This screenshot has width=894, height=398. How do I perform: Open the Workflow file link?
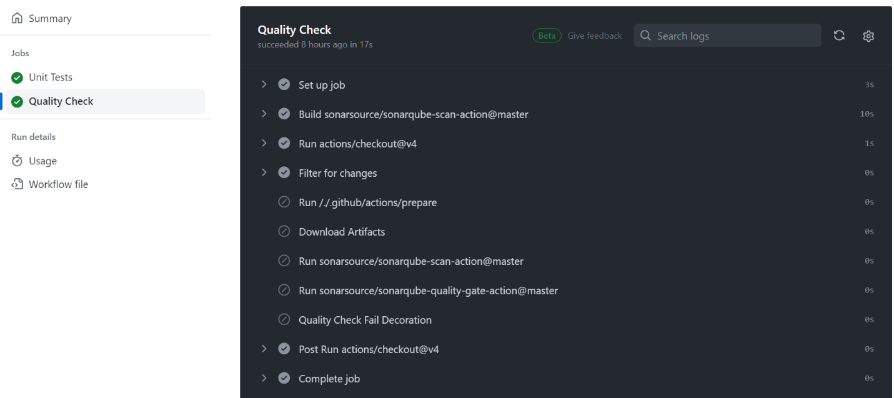pos(58,184)
